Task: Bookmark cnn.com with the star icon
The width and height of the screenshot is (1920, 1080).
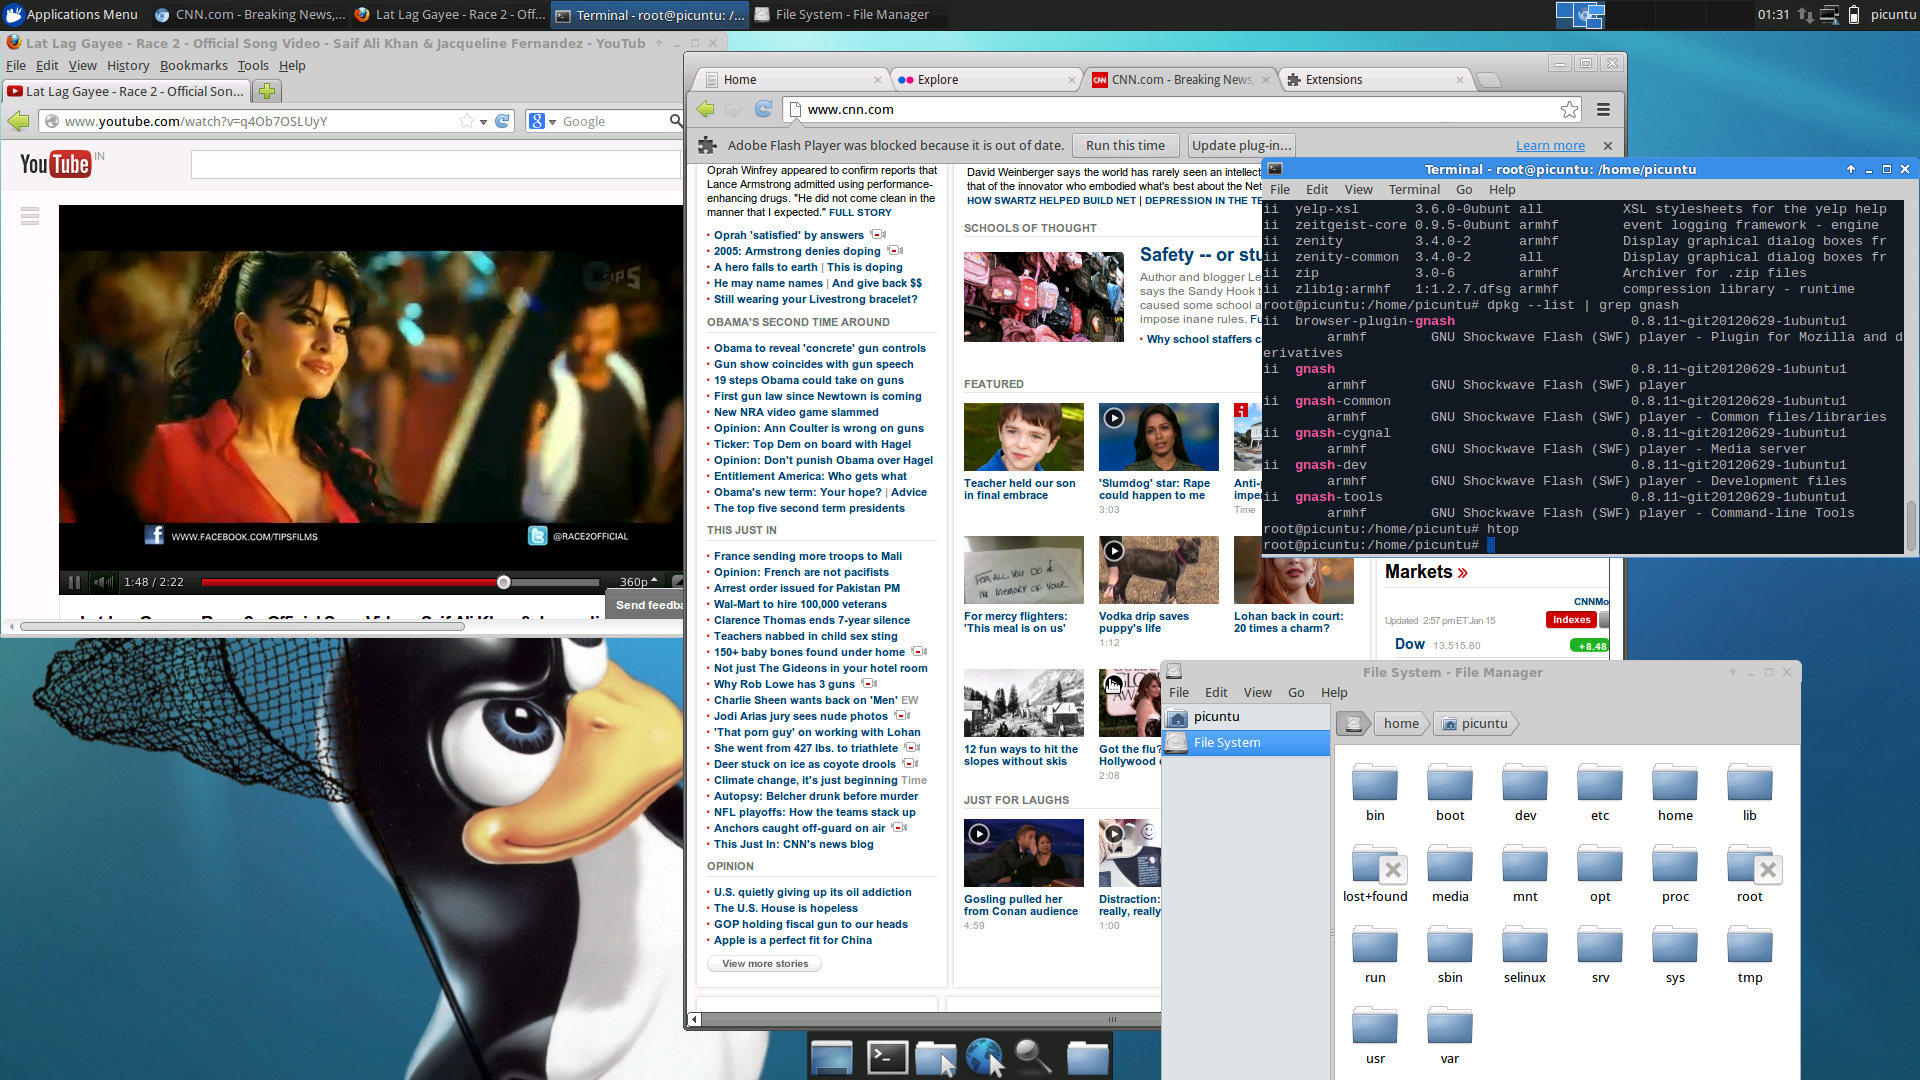Action: pos(1569,109)
